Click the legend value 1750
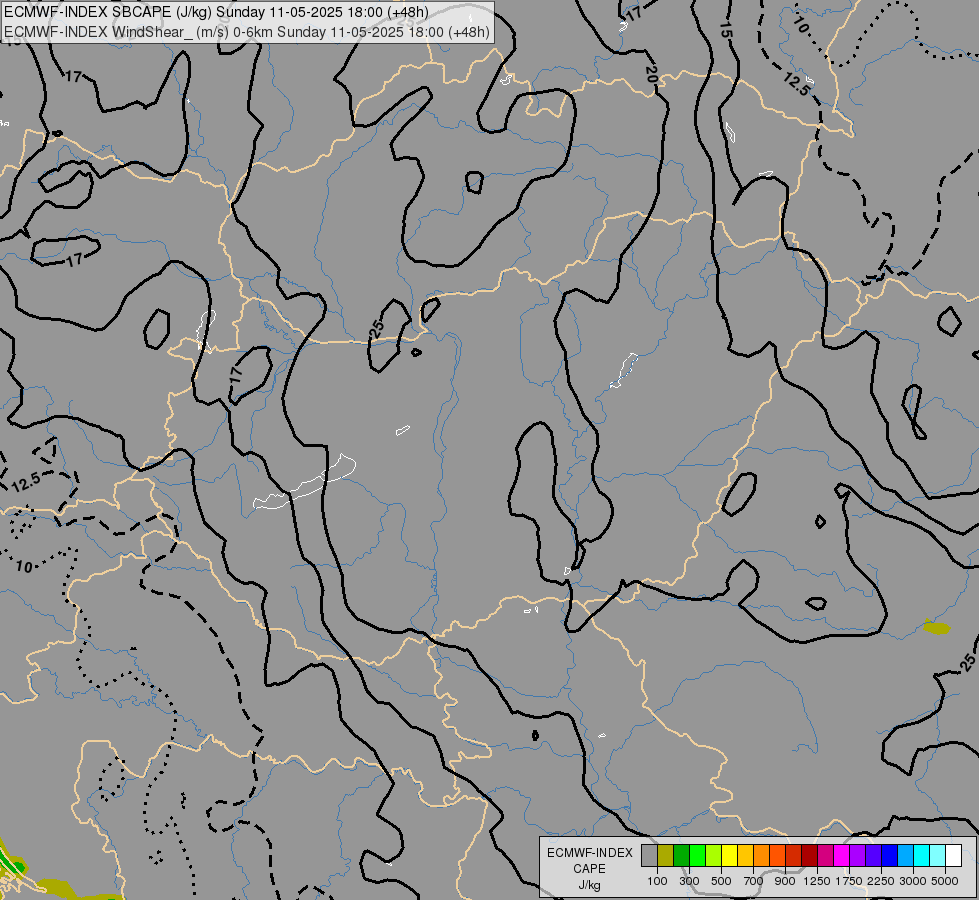Viewport: 979px width, 900px height. tap(849, 881)
